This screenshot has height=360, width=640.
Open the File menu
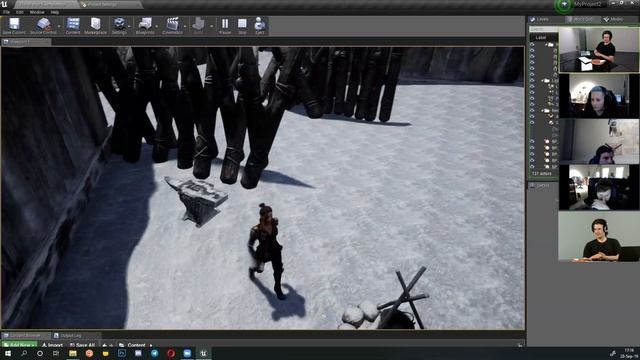coord(7,12)
